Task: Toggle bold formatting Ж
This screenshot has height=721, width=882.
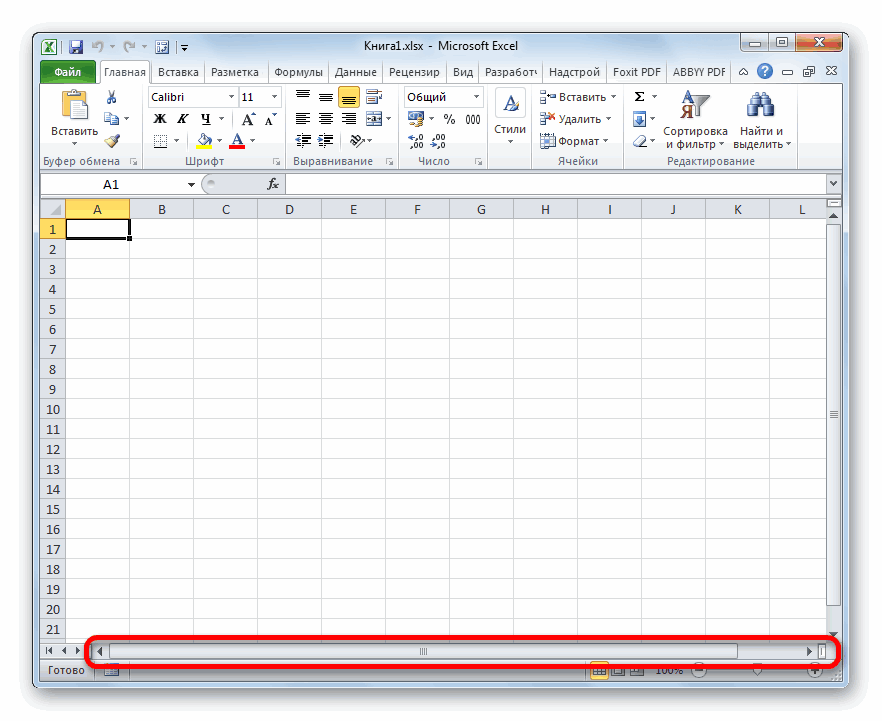Action: [x=160, y=119]
